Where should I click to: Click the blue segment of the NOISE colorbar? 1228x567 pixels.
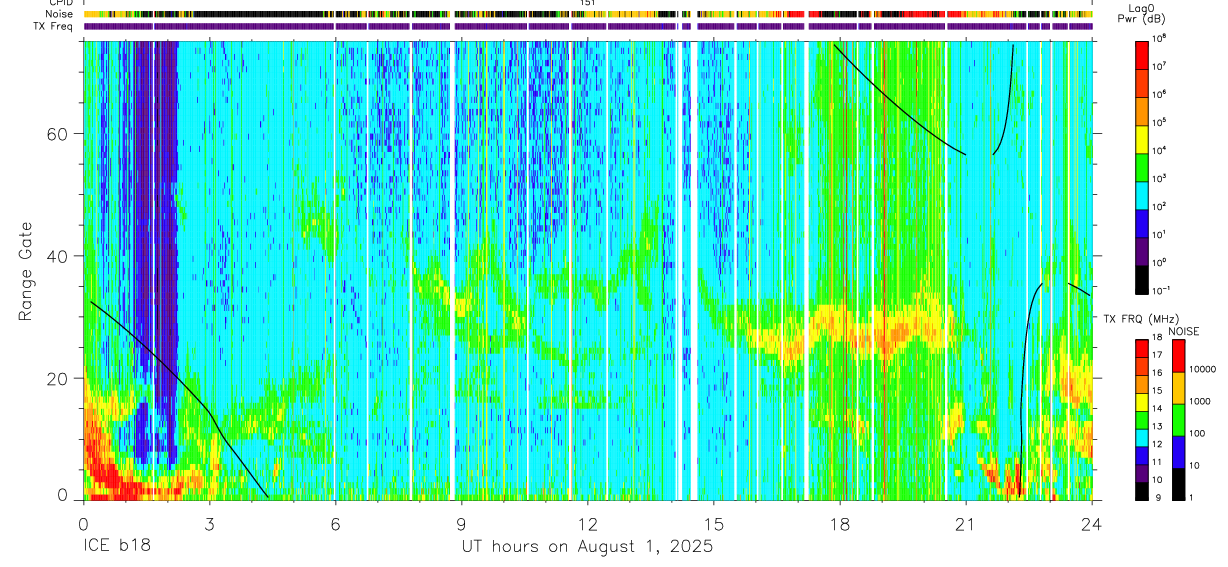coord(1178,451)
